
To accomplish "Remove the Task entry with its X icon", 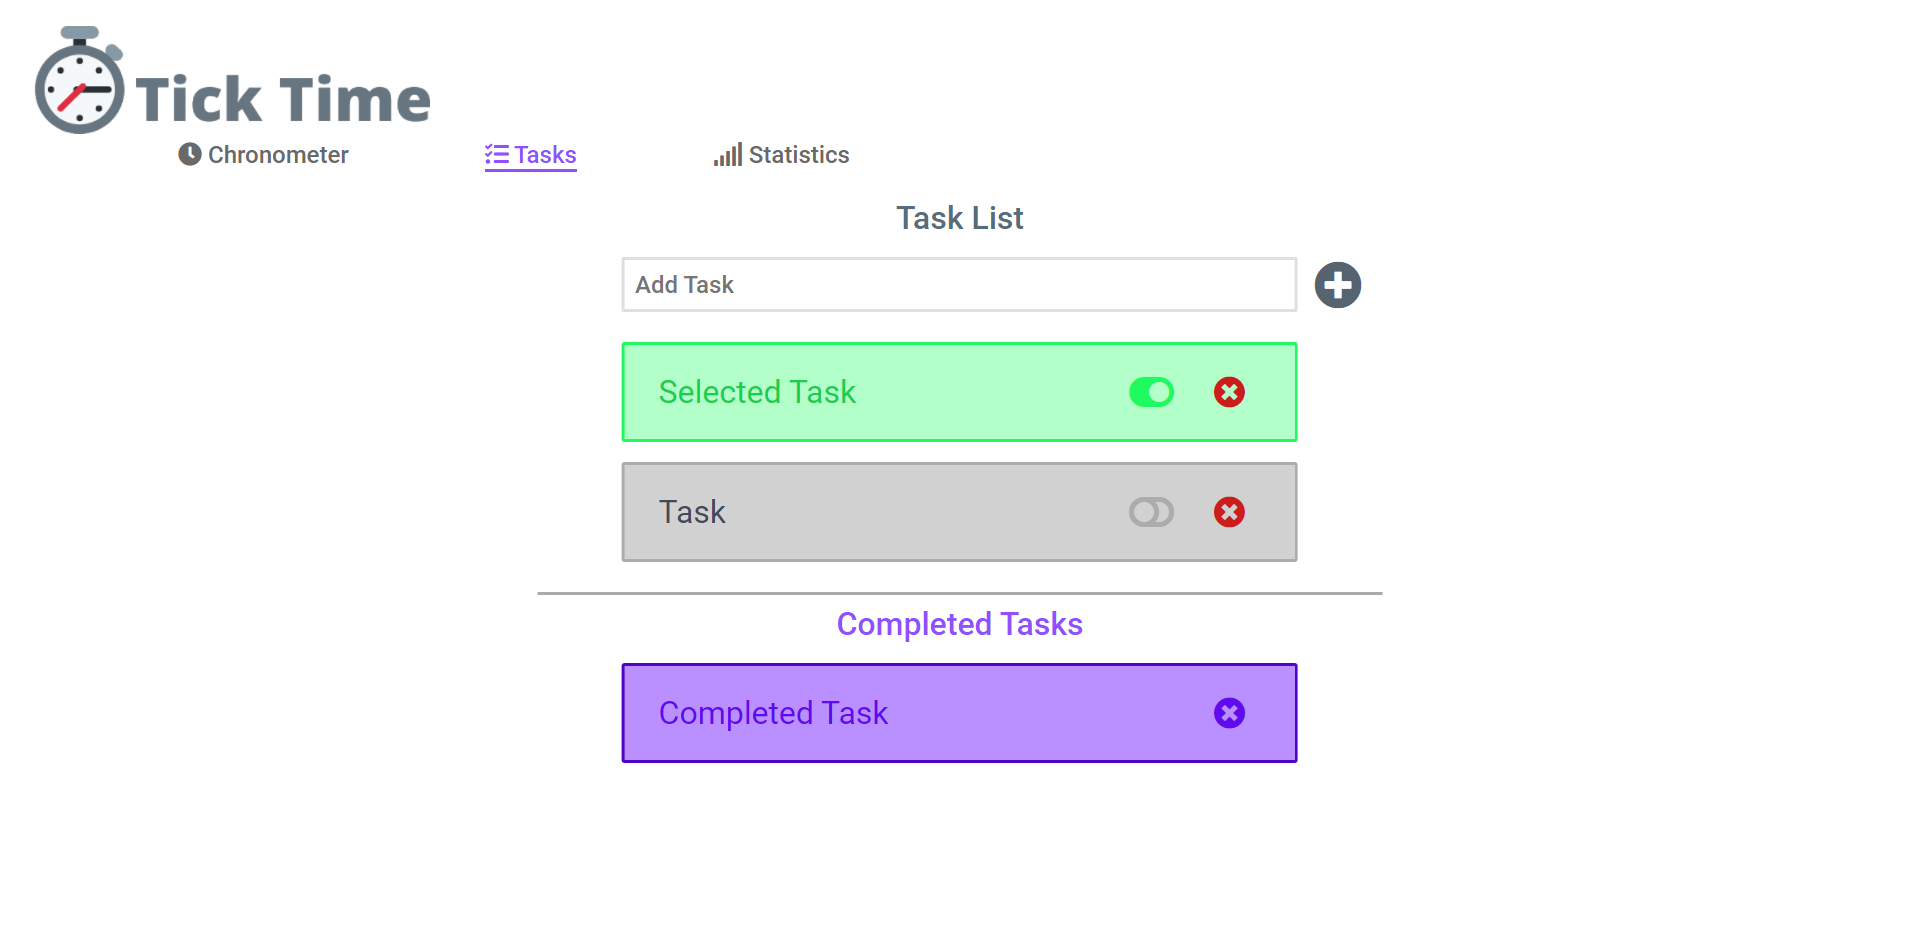I will point(1229,512).
